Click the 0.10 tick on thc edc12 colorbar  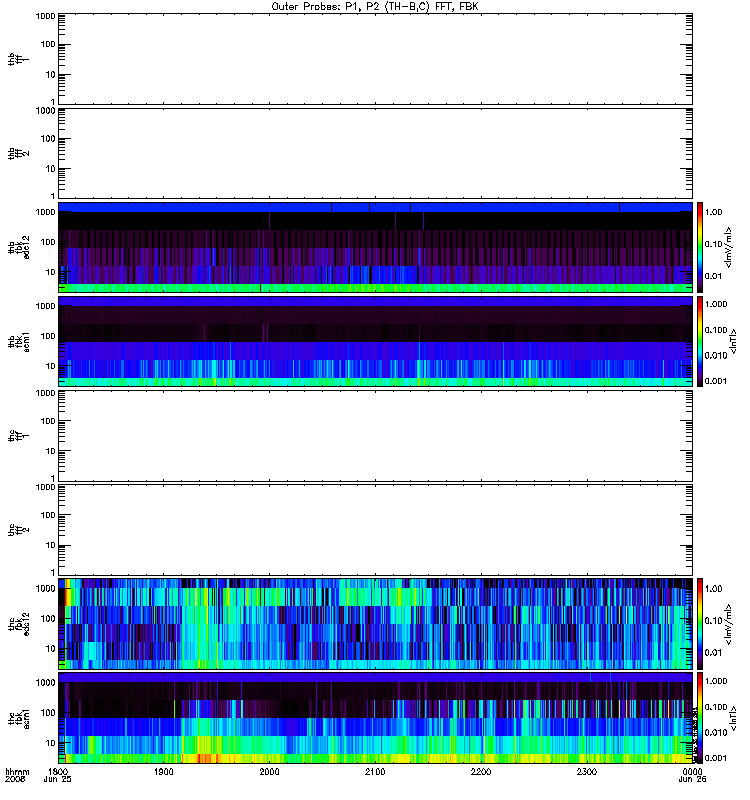click(x=713, y=620)
